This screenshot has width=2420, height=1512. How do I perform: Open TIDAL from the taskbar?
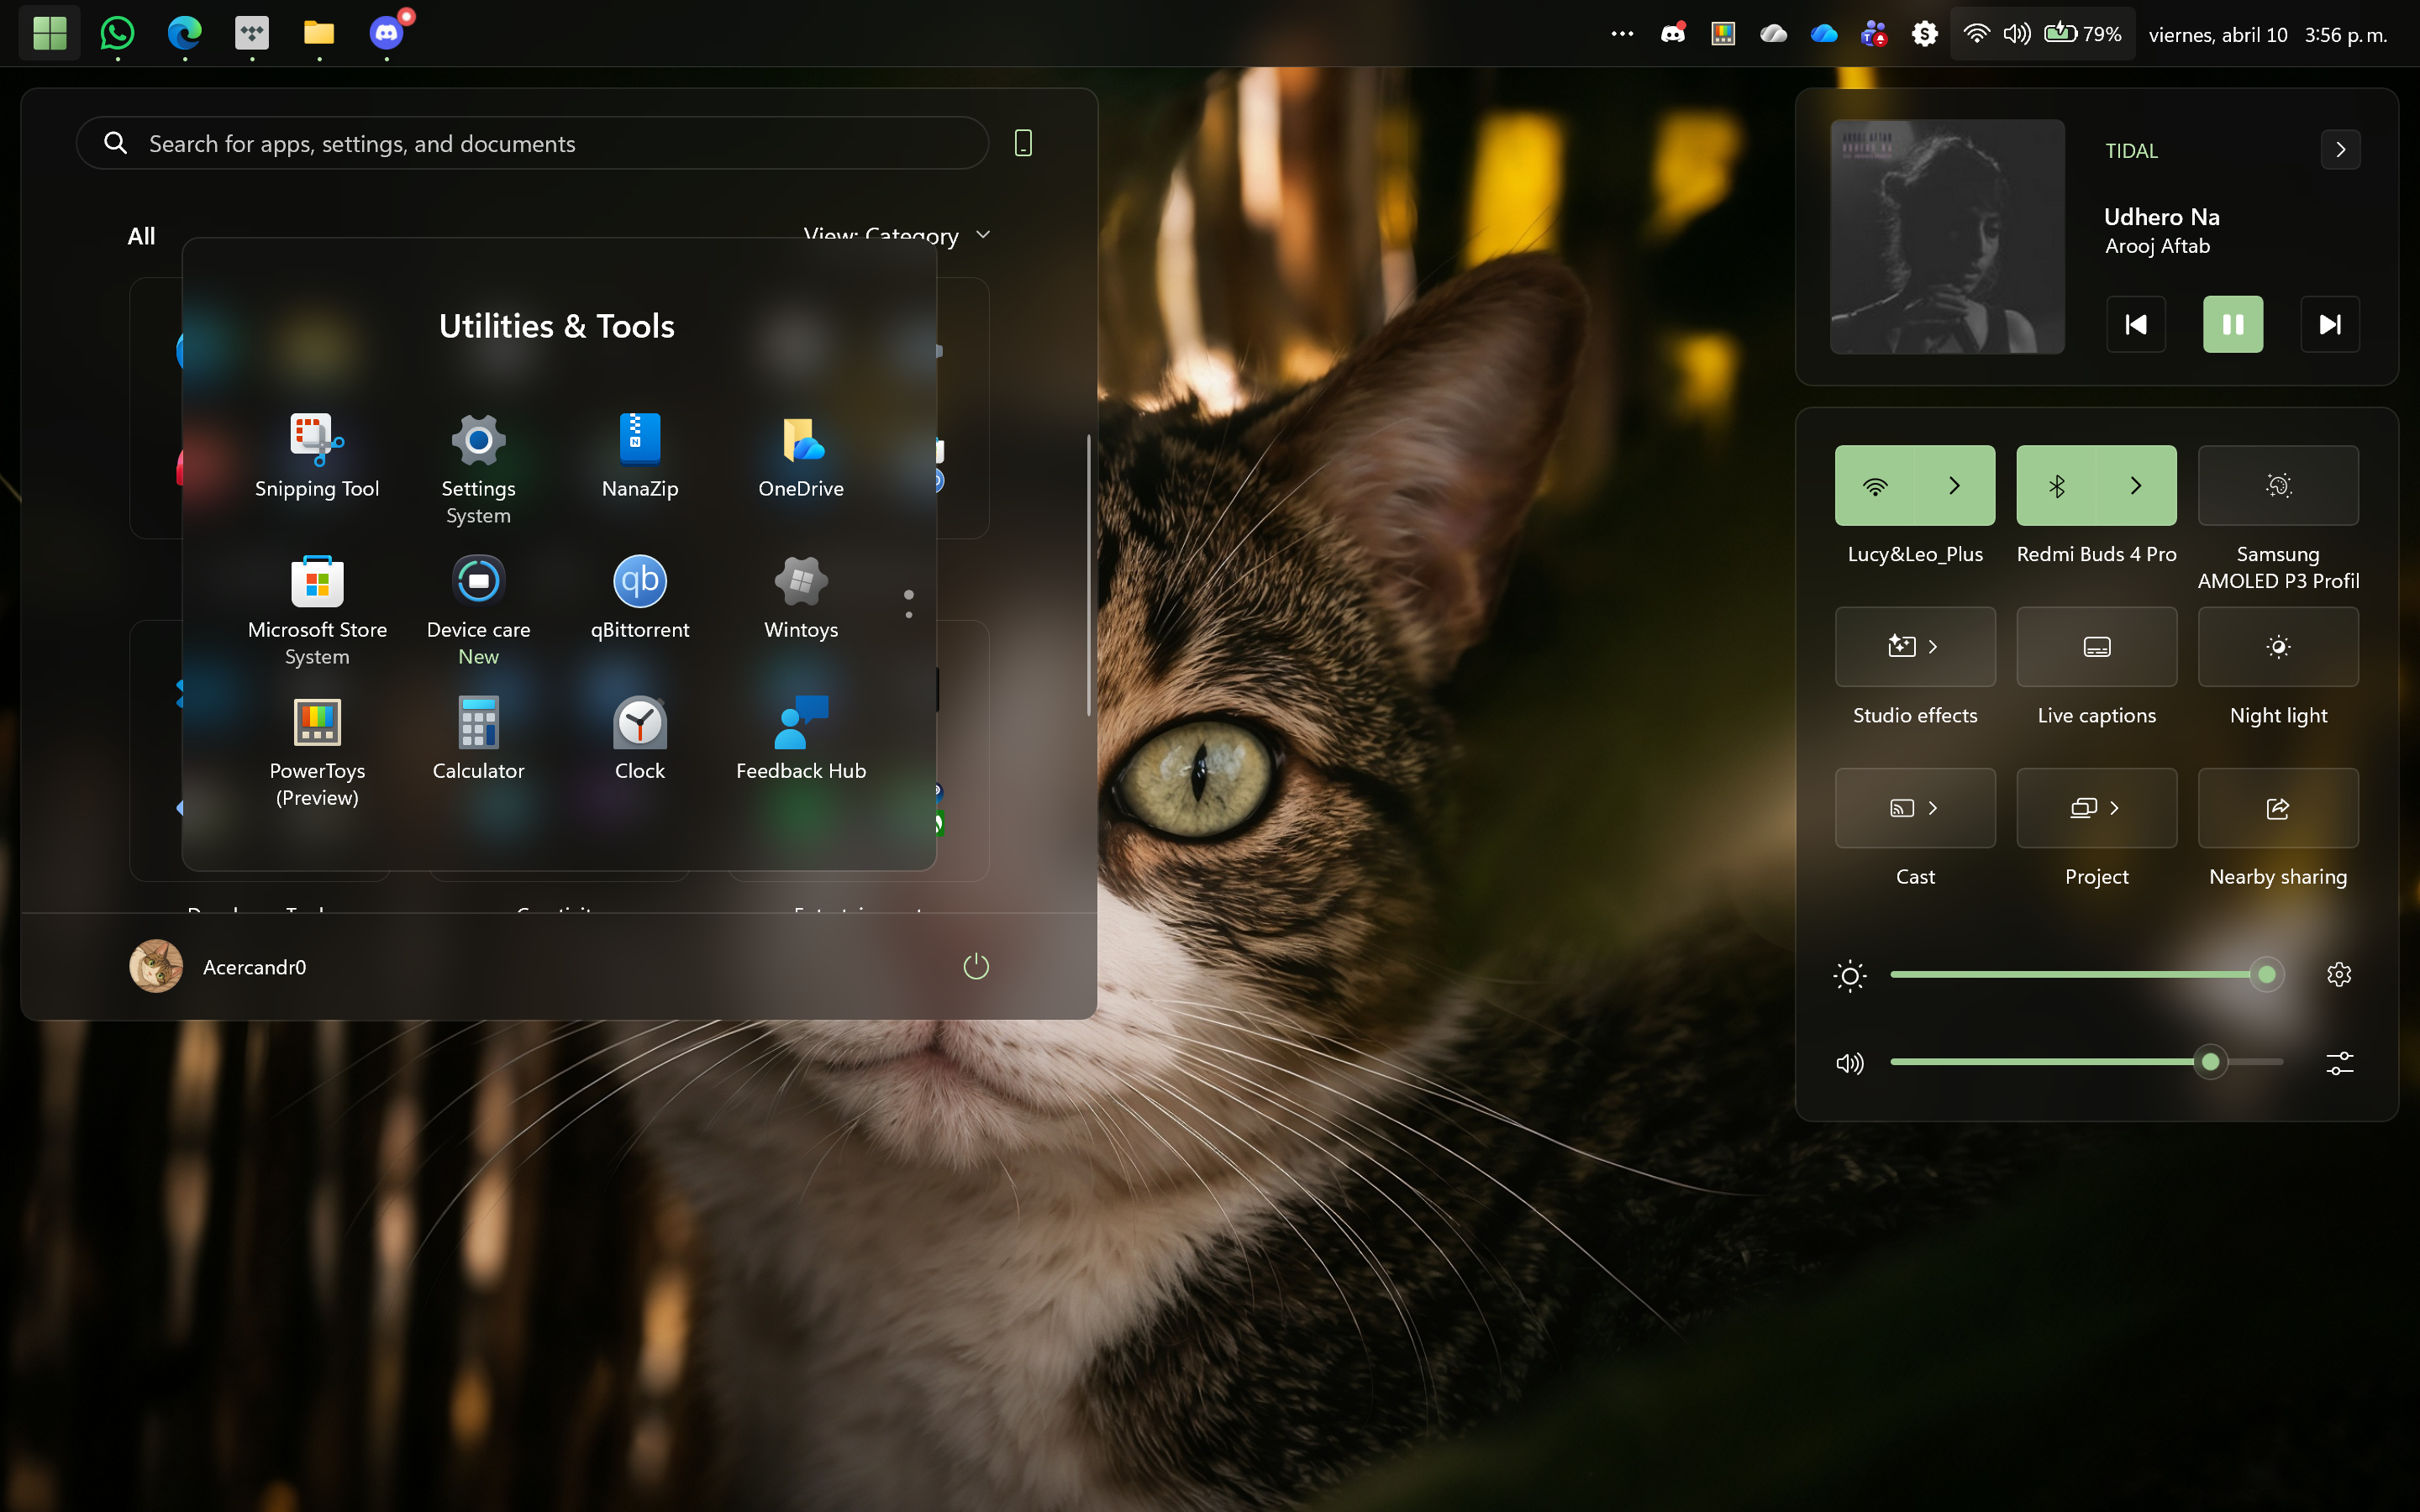(x=252, y=33)
